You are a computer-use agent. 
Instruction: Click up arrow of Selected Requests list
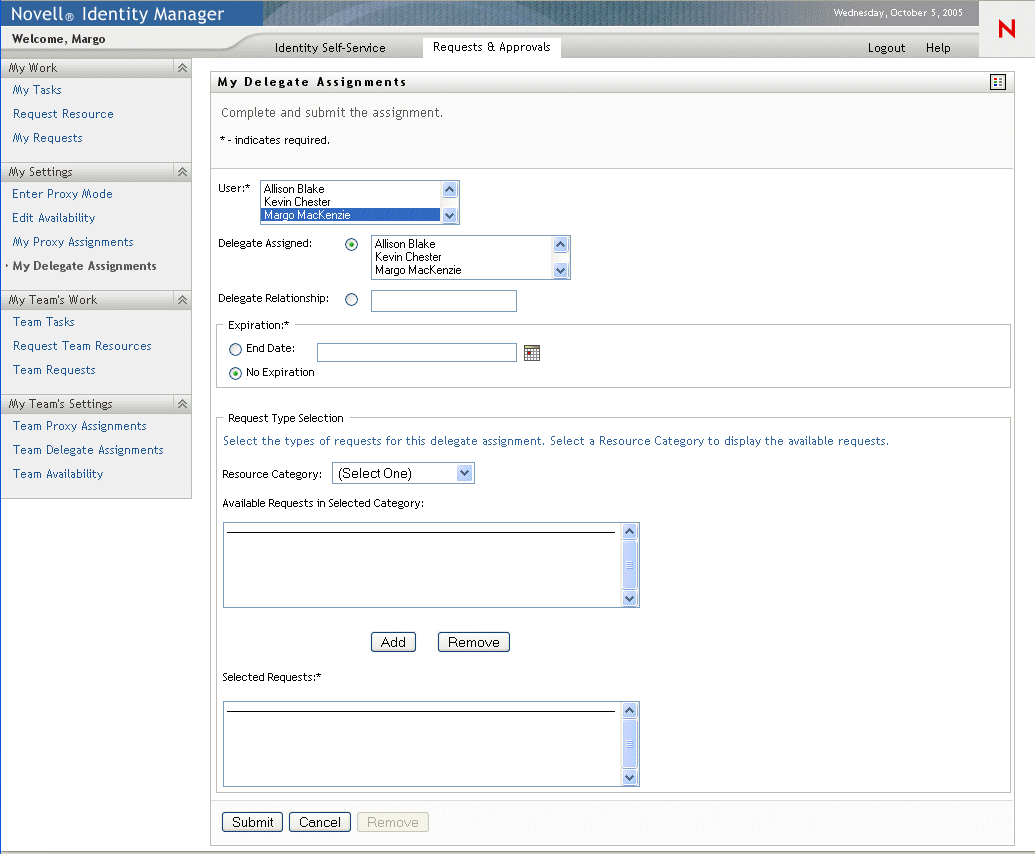[x=630, y=711]
